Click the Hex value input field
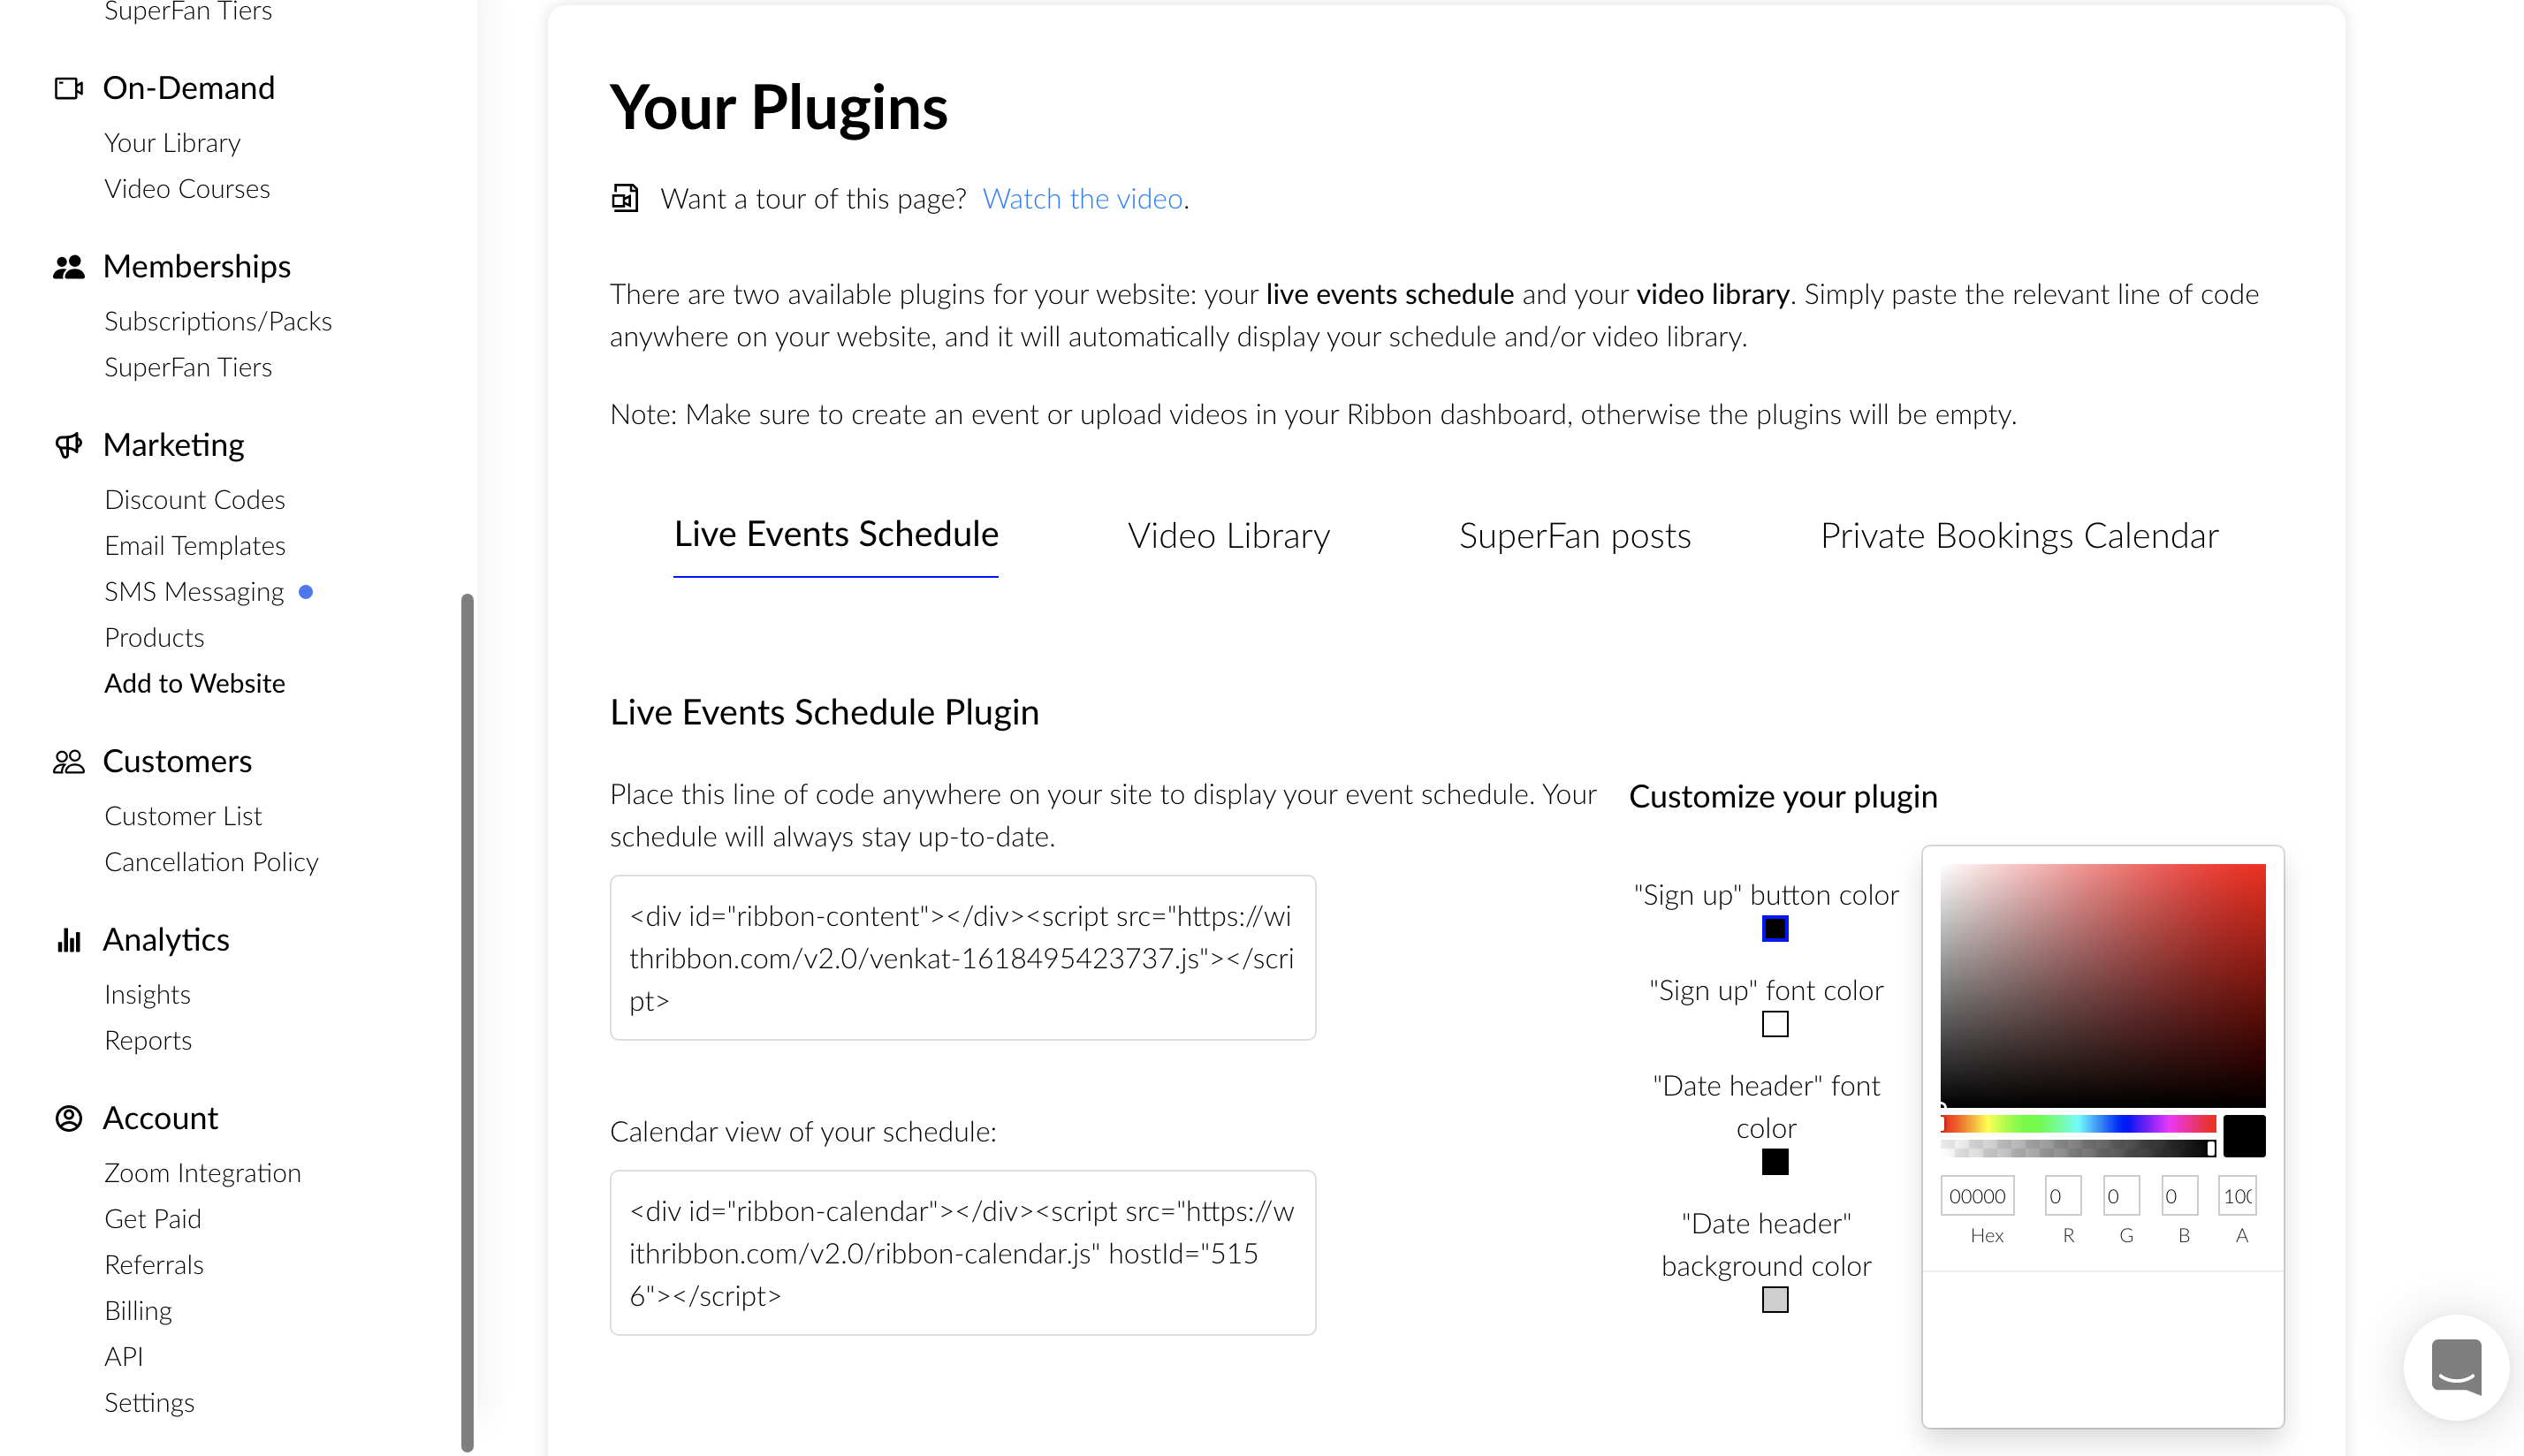 tap(1977, 1195)
